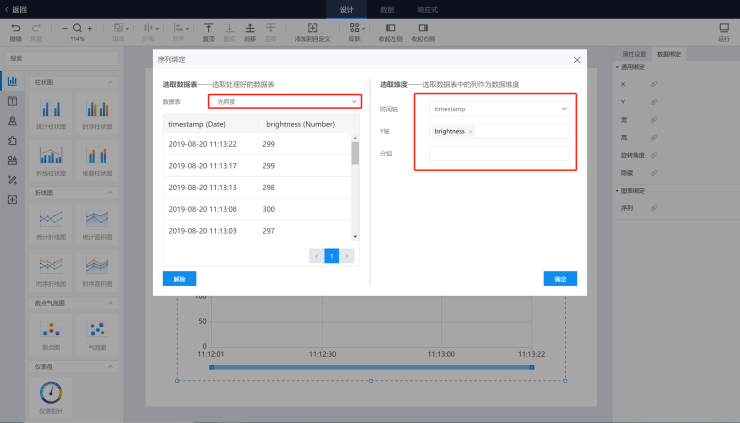Collapse the 散点气泡图 section

point(110,303)
